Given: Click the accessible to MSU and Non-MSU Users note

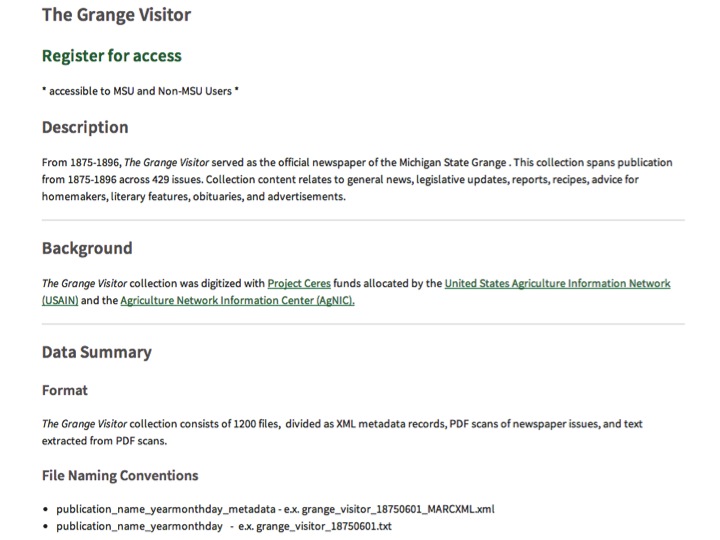Looking at the screenshot, I should pos(140,91).
